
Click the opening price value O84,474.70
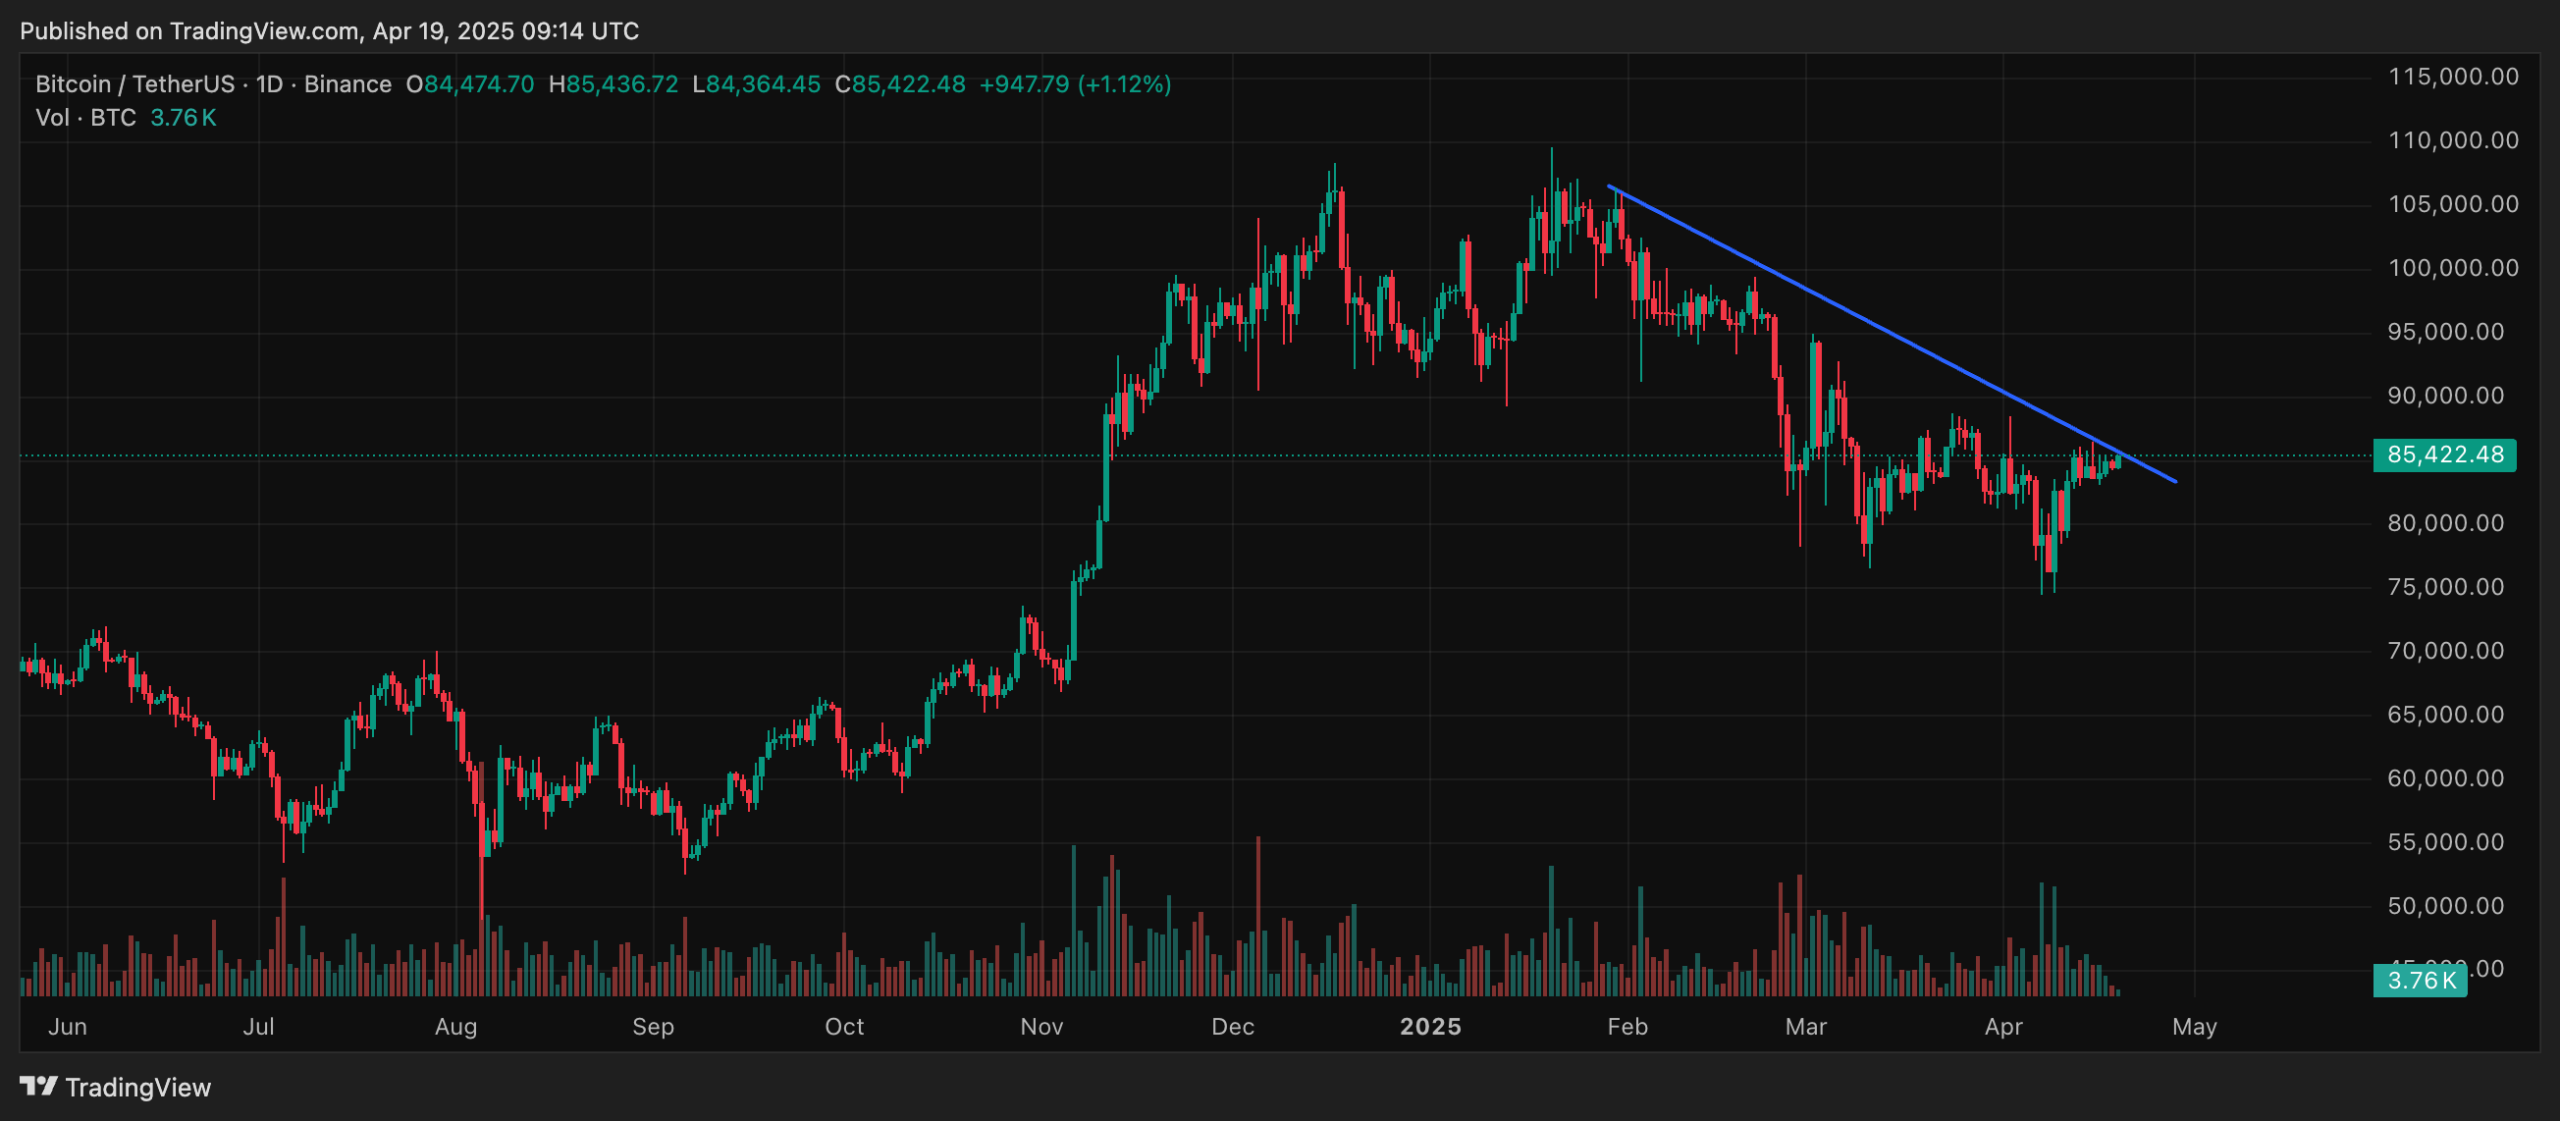click(470, 84)
